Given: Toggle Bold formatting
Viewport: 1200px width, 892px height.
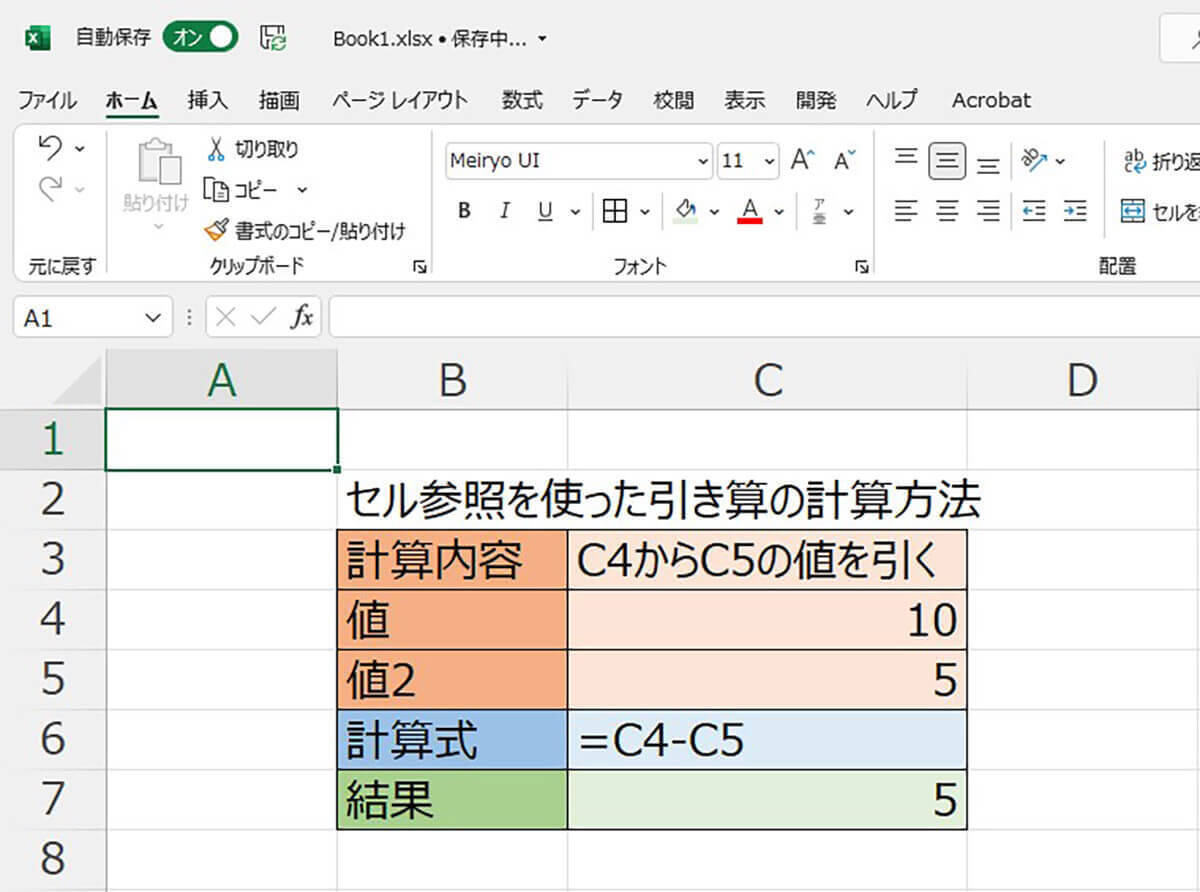Looking at the screenshot, I should tap(464, 211).
